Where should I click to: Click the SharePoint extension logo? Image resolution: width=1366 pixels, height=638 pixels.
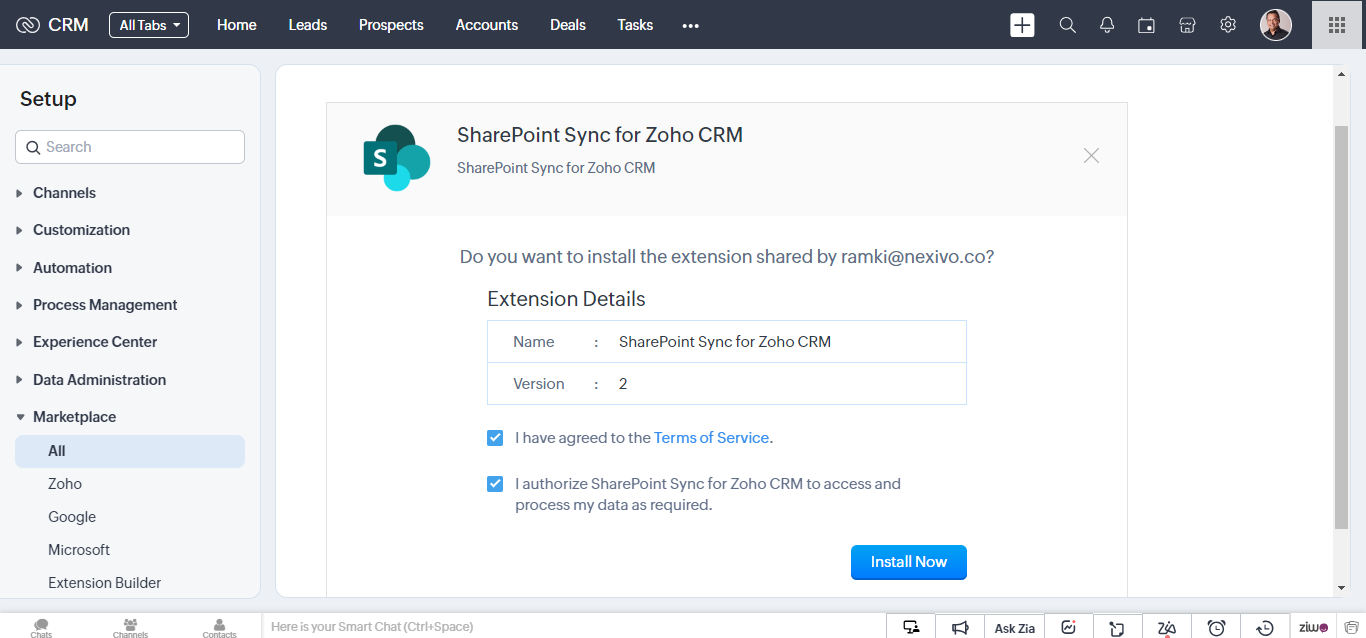(x=396, y=157)
